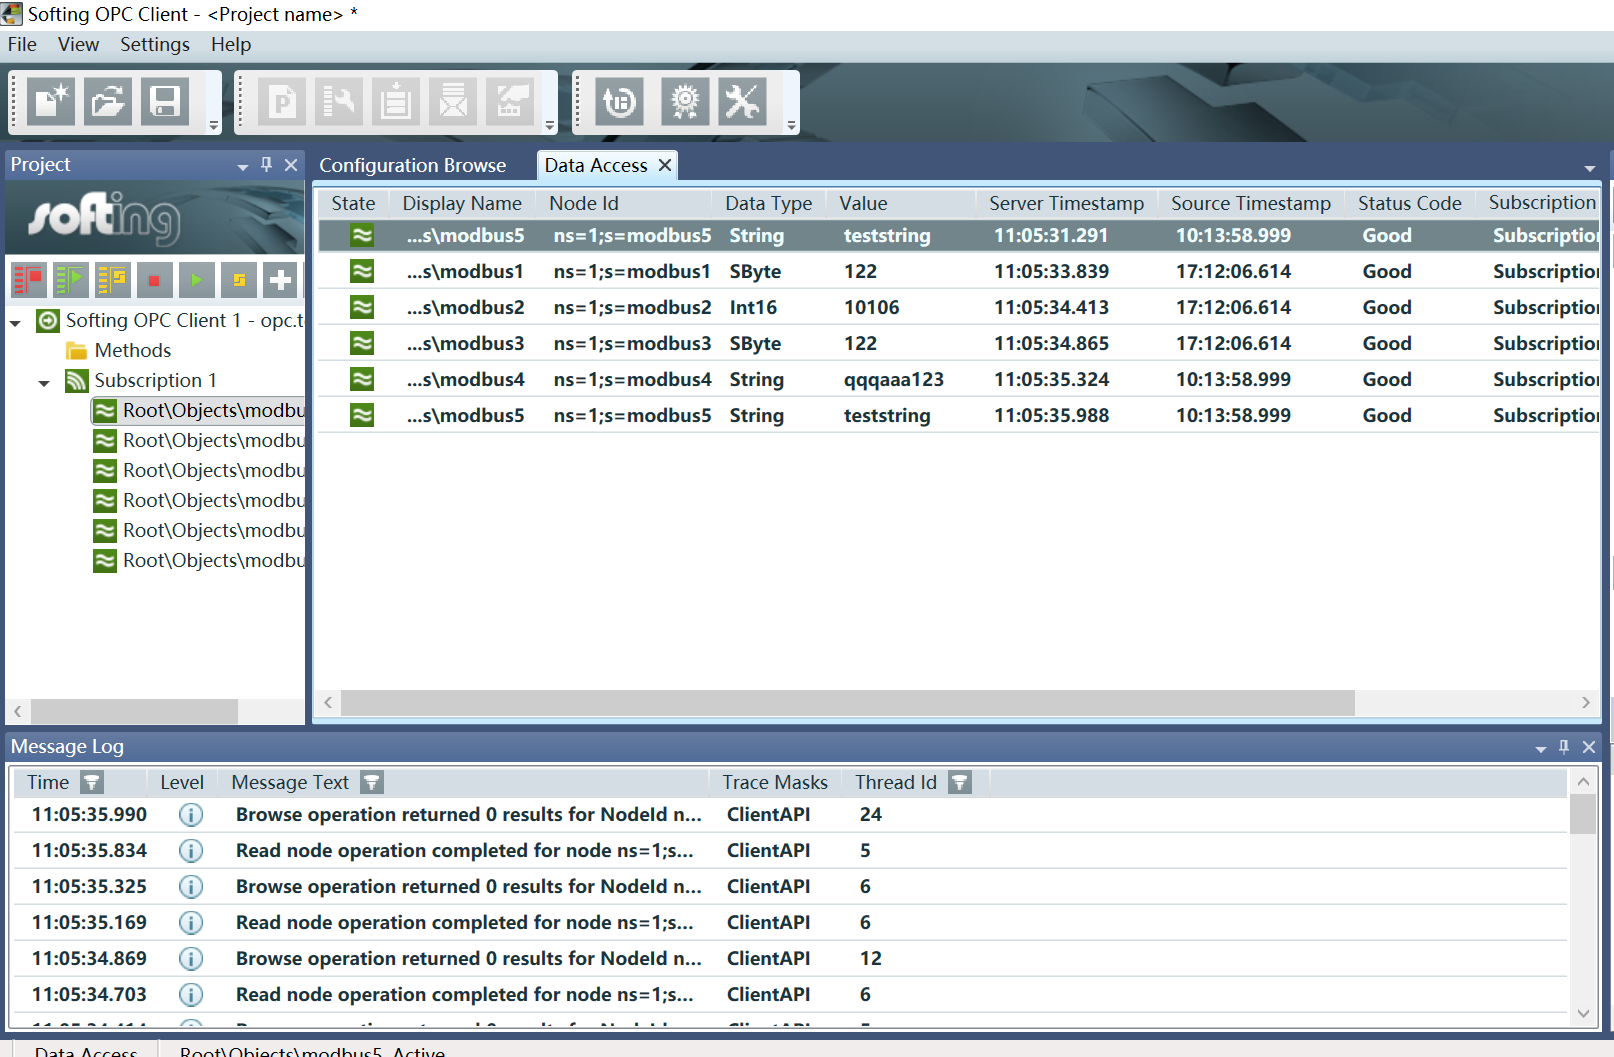Click the greyed-out clipboard toolbar icon
The width and height of the screenshot is (1614, 1057).
(397, 102)
